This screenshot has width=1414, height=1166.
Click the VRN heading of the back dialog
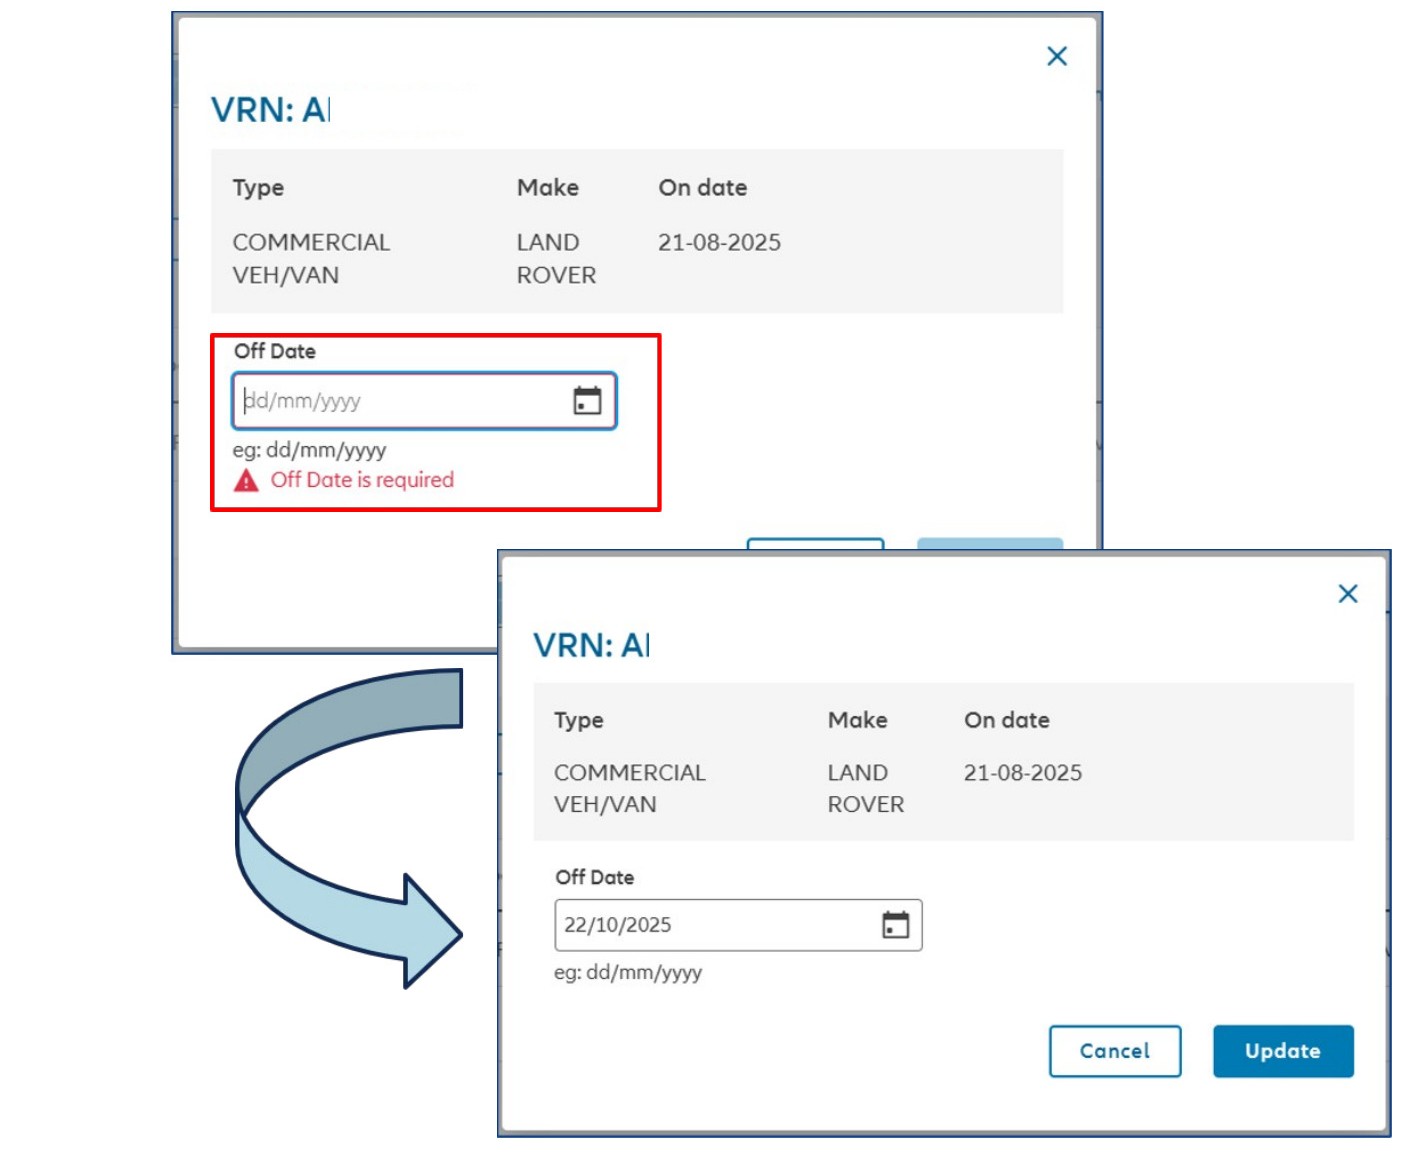[270, 109]
